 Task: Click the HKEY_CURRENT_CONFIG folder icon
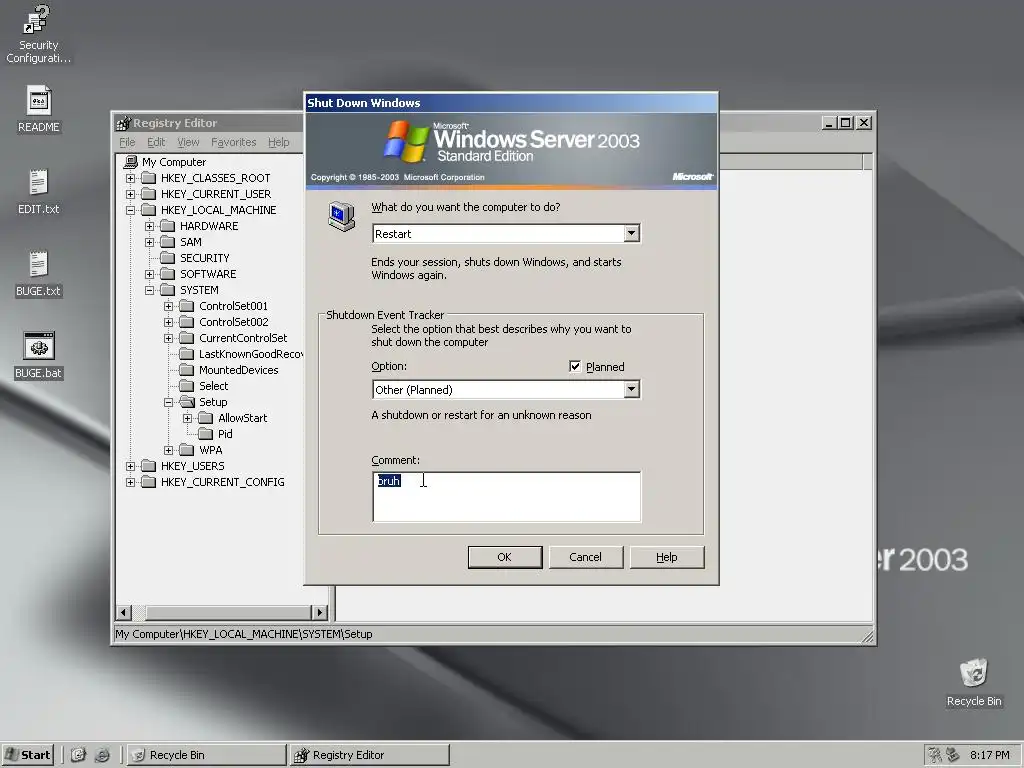pyautogui.click(x=149, y=482)
